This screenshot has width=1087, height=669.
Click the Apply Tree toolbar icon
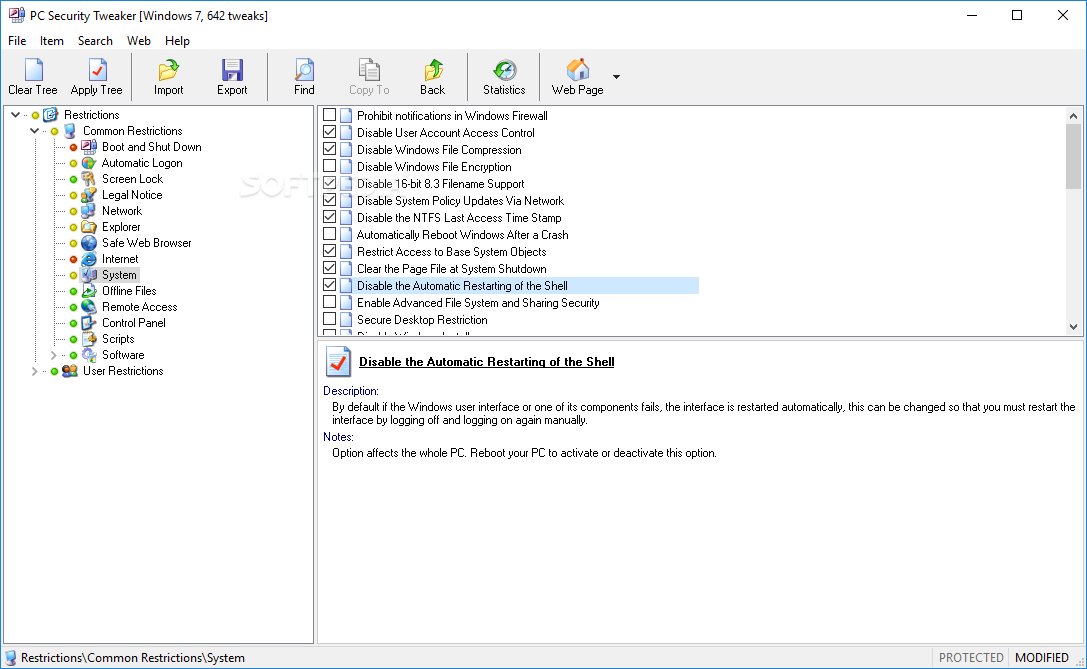(x=97, y=70)
